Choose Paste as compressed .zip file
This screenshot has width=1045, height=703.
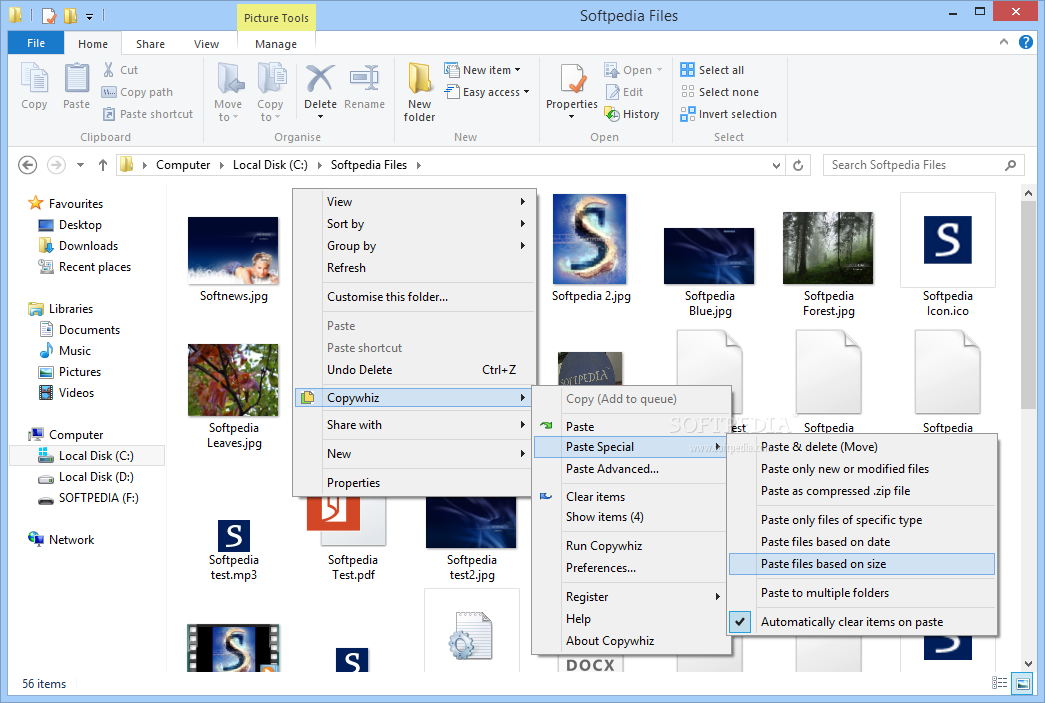pyautogui.click(x=863, y=491)
